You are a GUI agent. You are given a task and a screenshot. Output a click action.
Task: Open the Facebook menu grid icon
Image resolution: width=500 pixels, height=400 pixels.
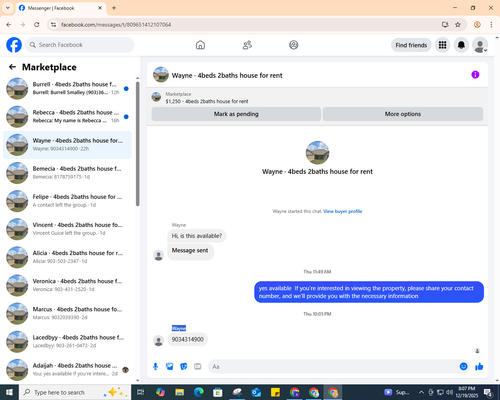(x=442, y=45)
